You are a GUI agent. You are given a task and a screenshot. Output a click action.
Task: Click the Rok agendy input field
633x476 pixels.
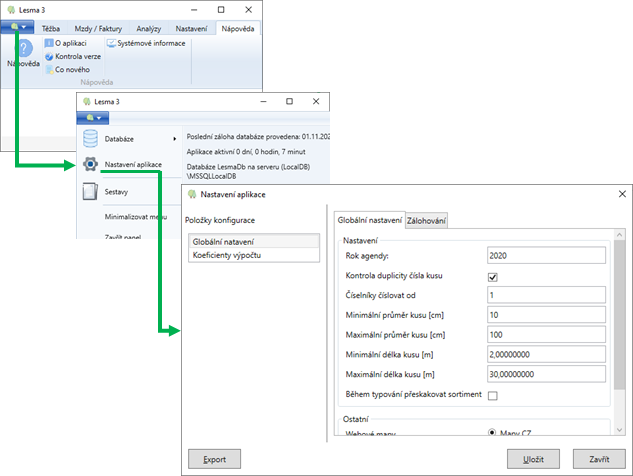547,256
